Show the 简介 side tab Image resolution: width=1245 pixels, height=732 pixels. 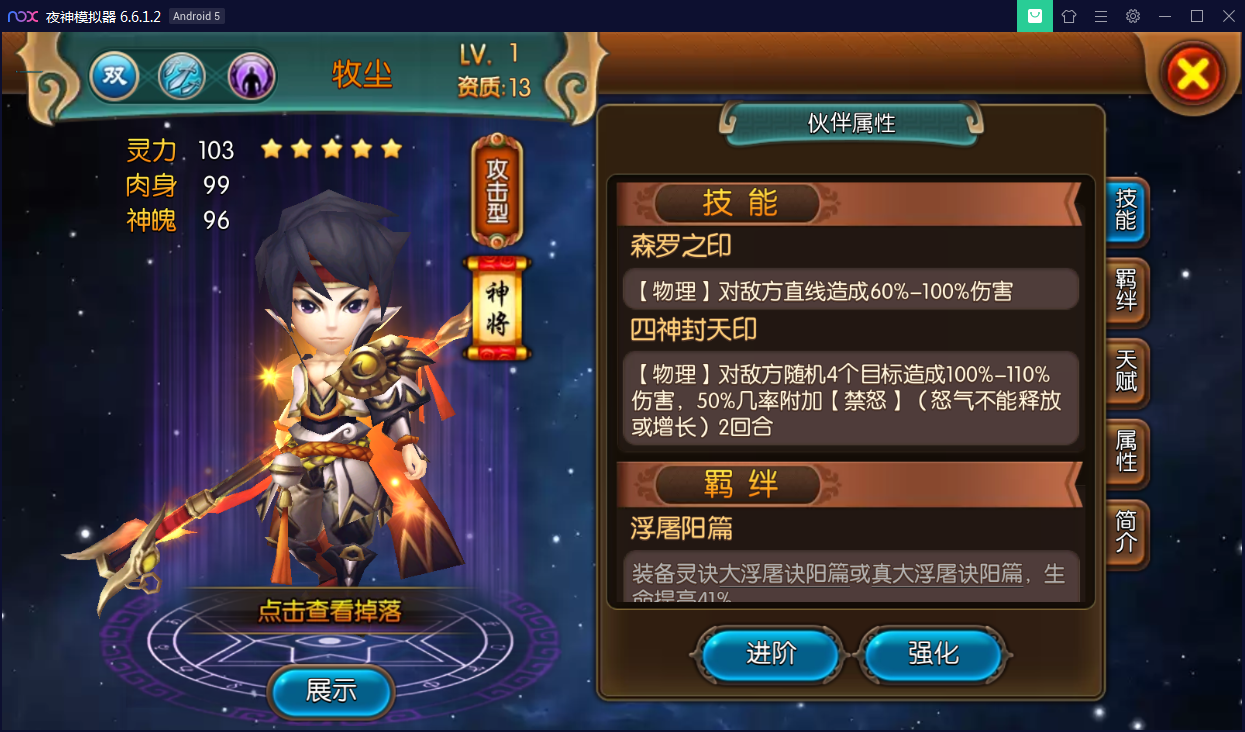(x=1126, y=532)
